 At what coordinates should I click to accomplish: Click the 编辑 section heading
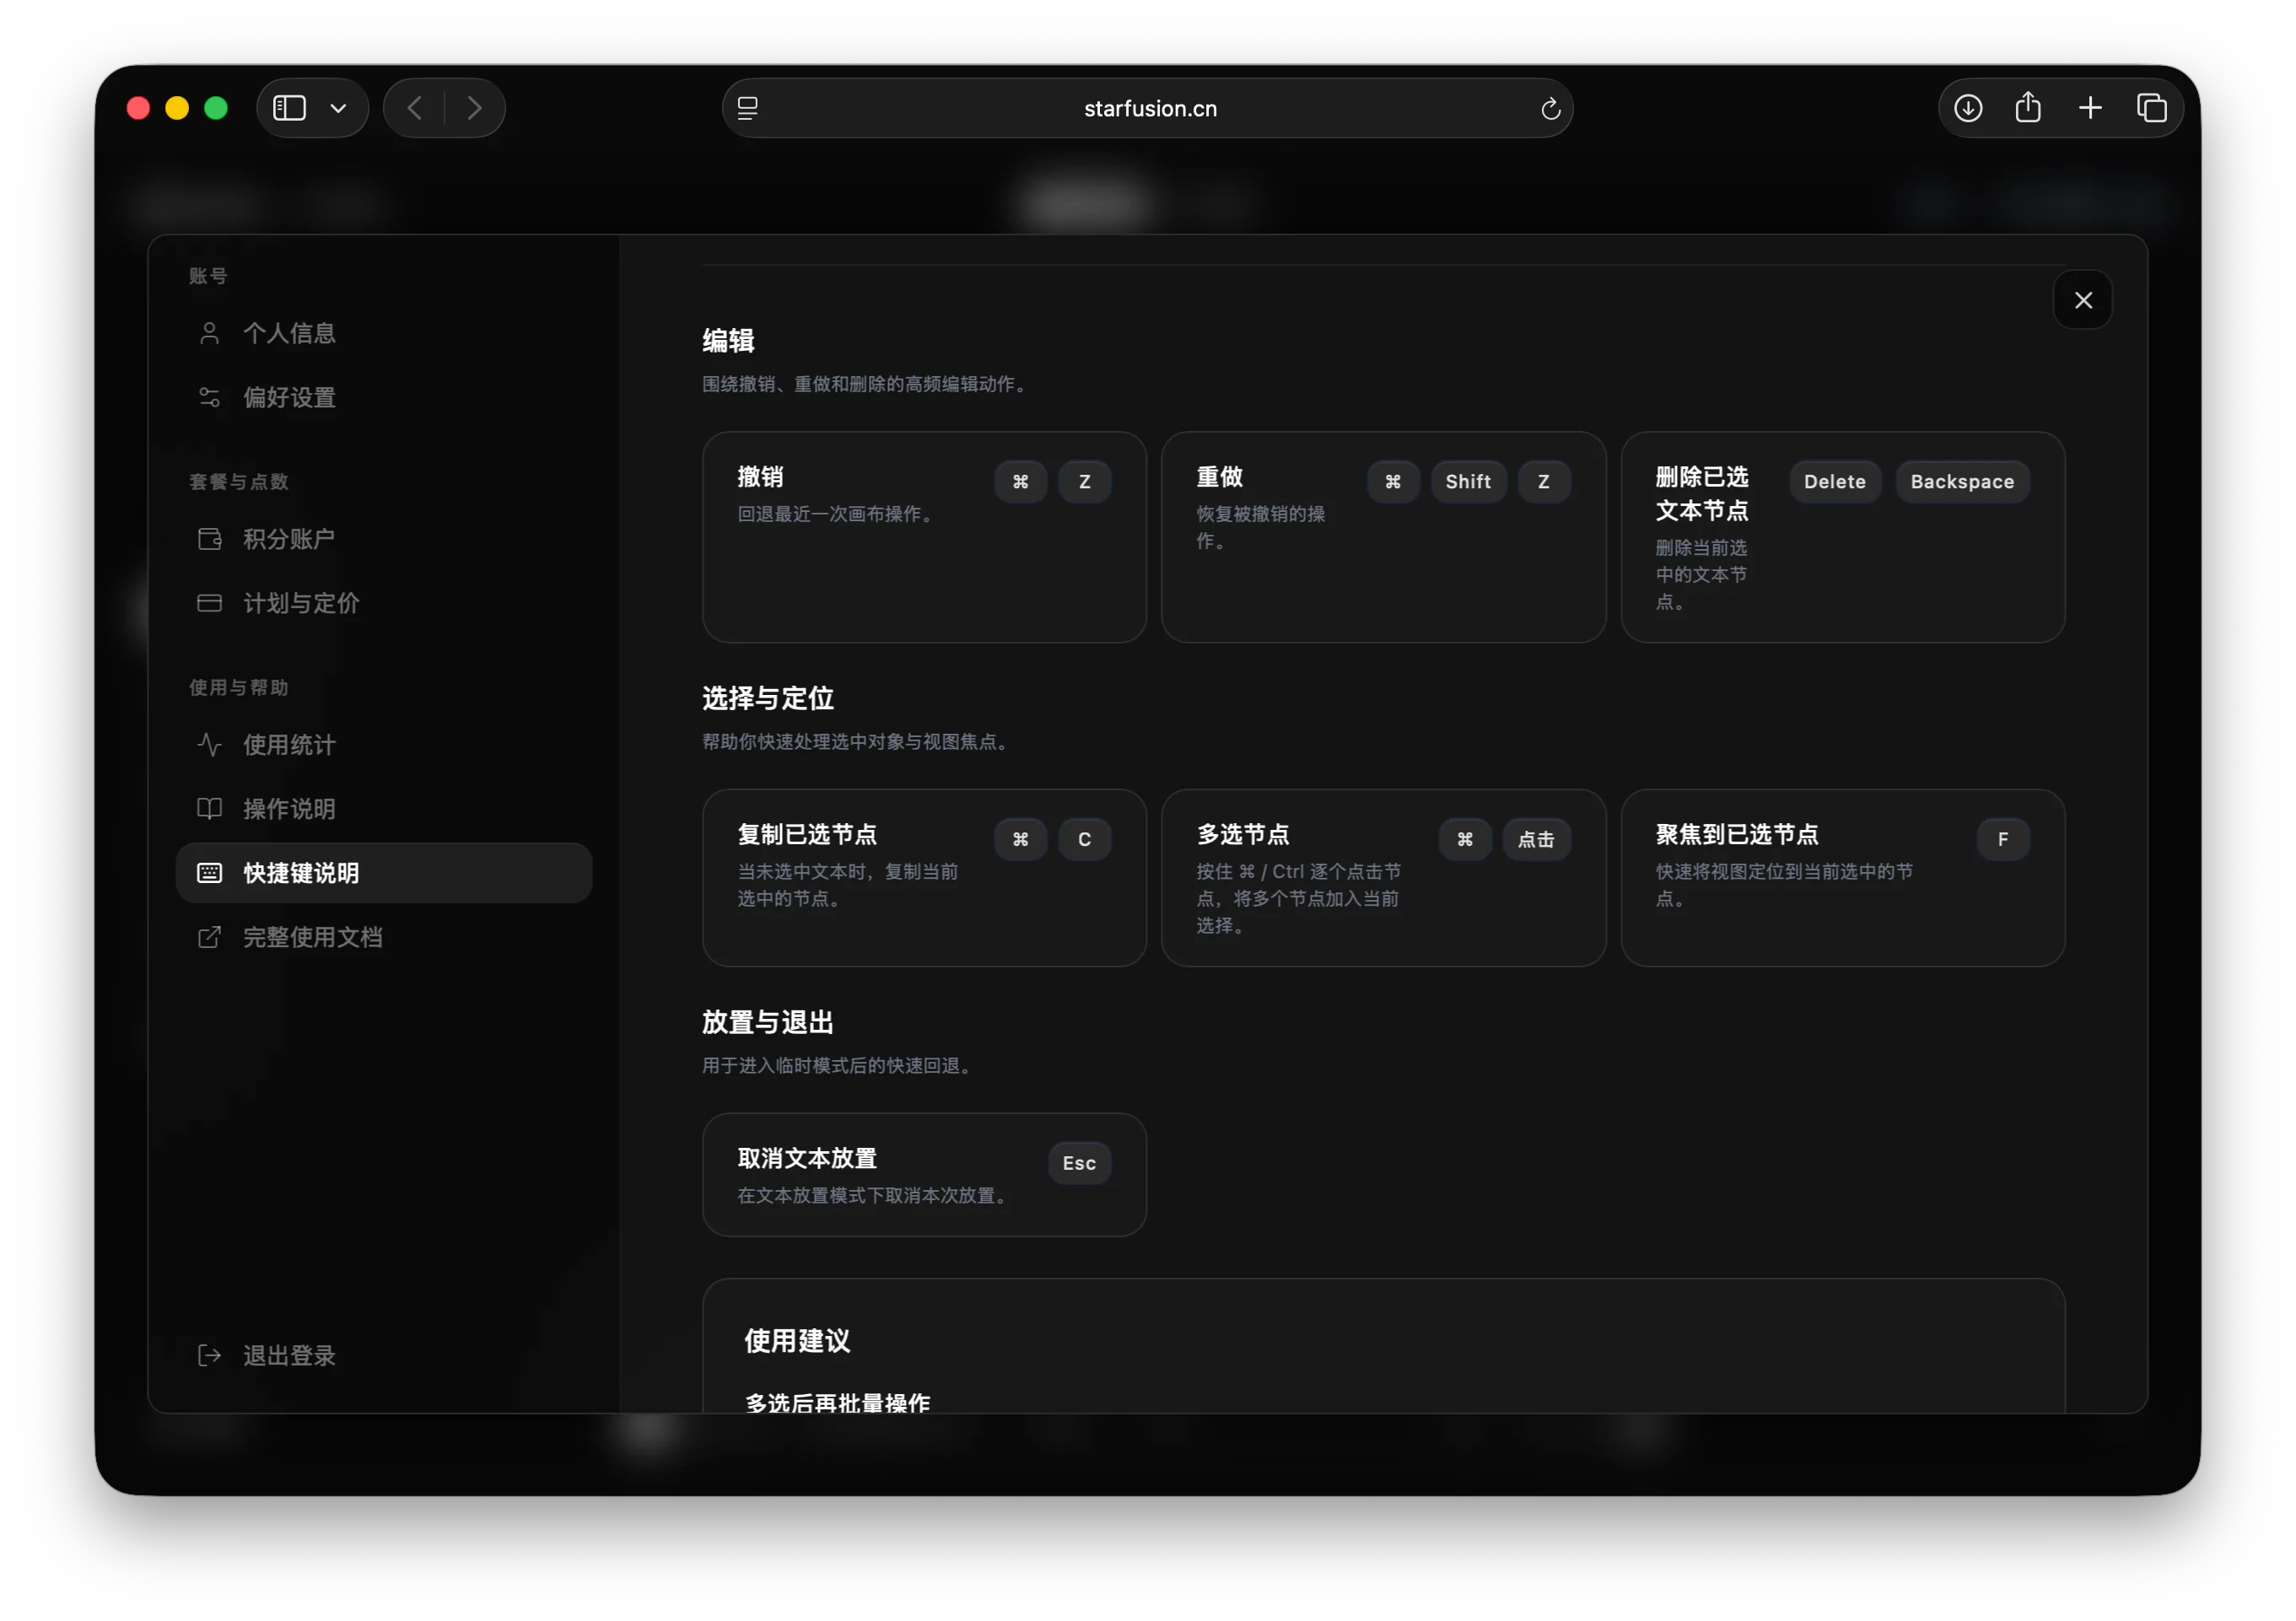pos(728,341)
